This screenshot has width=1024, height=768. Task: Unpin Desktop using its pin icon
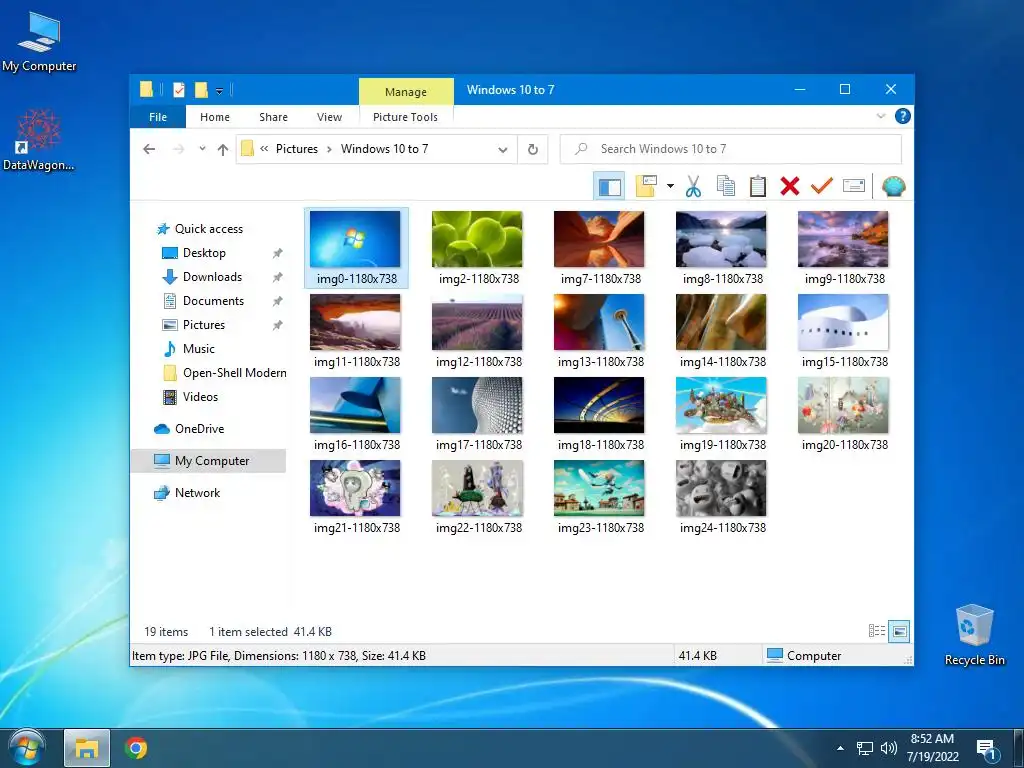[278, 253]
